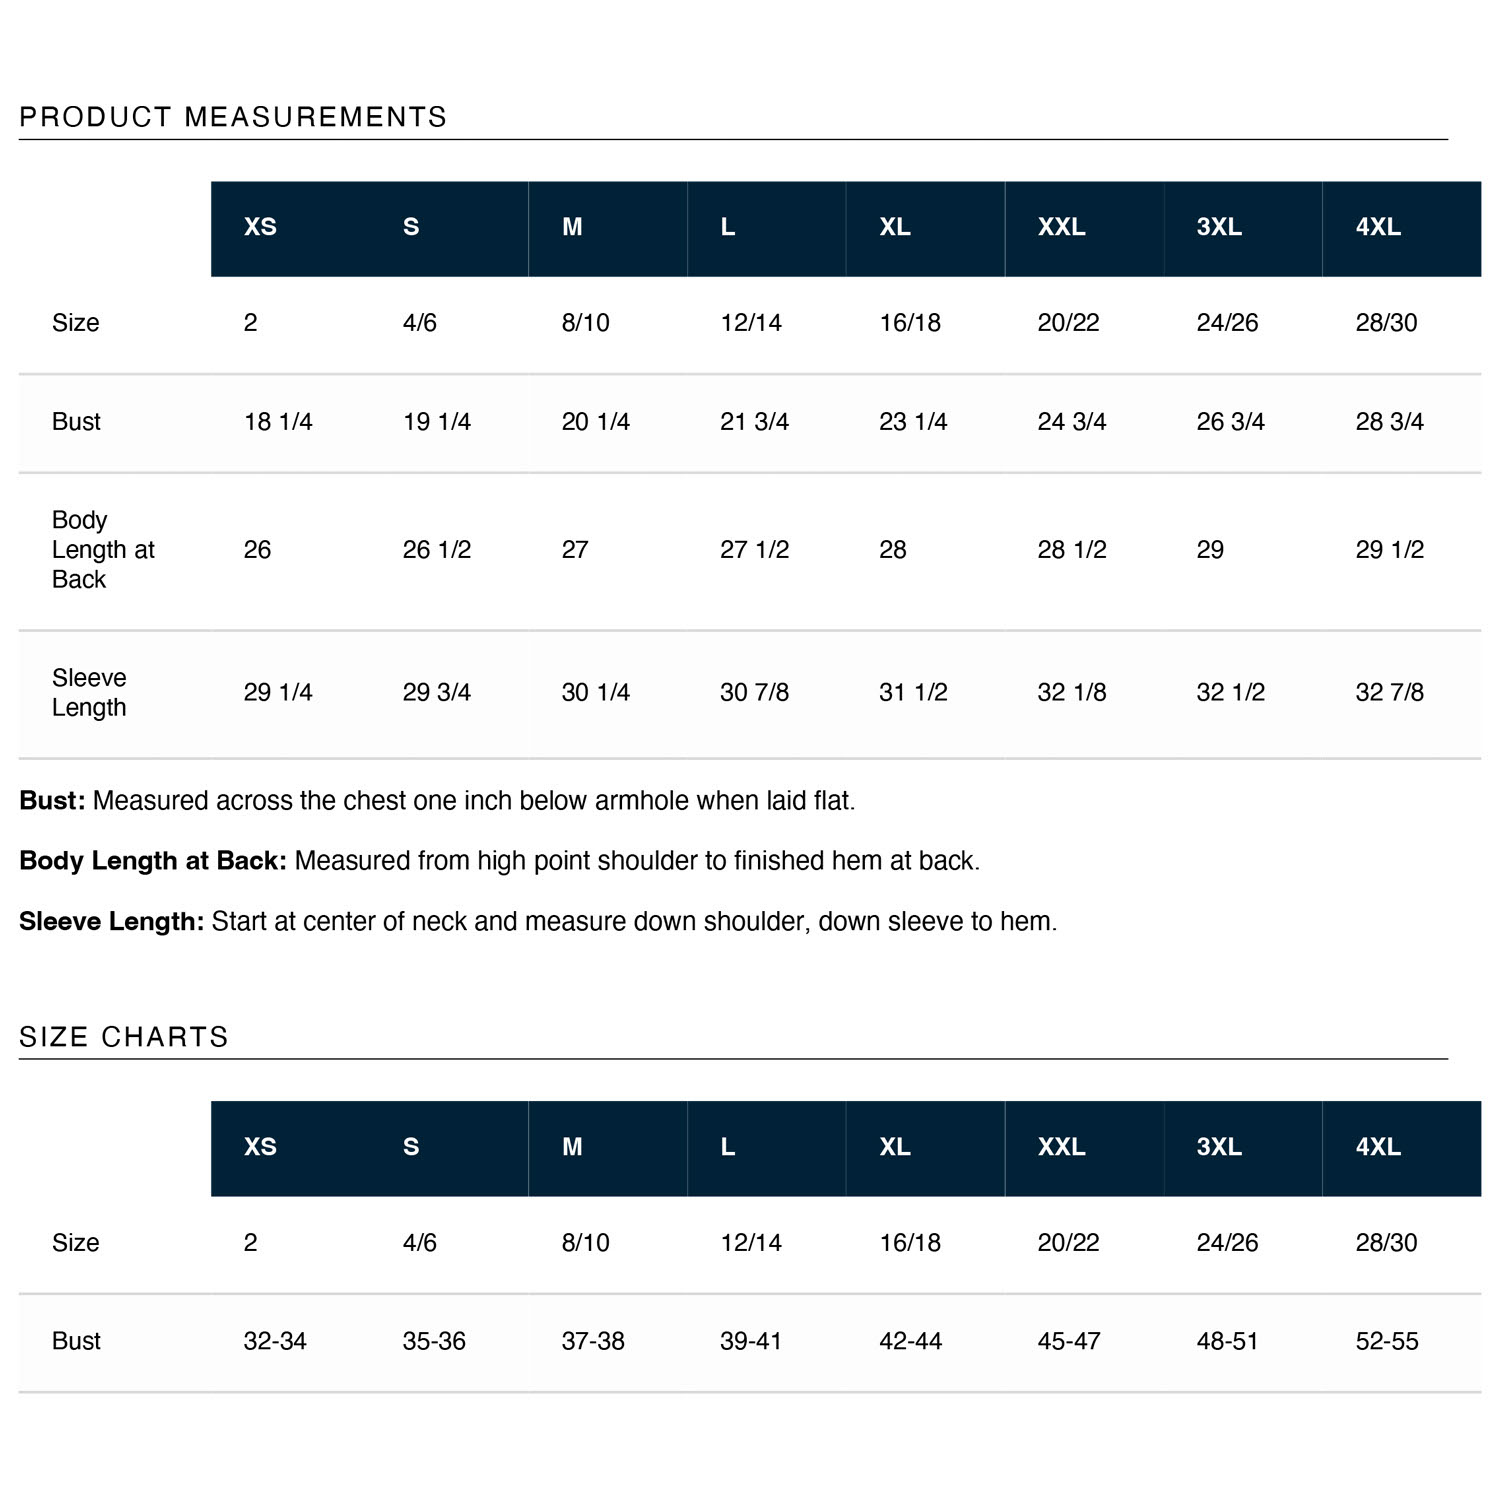
Task: Click the Size Charts heading
Action: pyautogui.click(x=124, y=1037)
